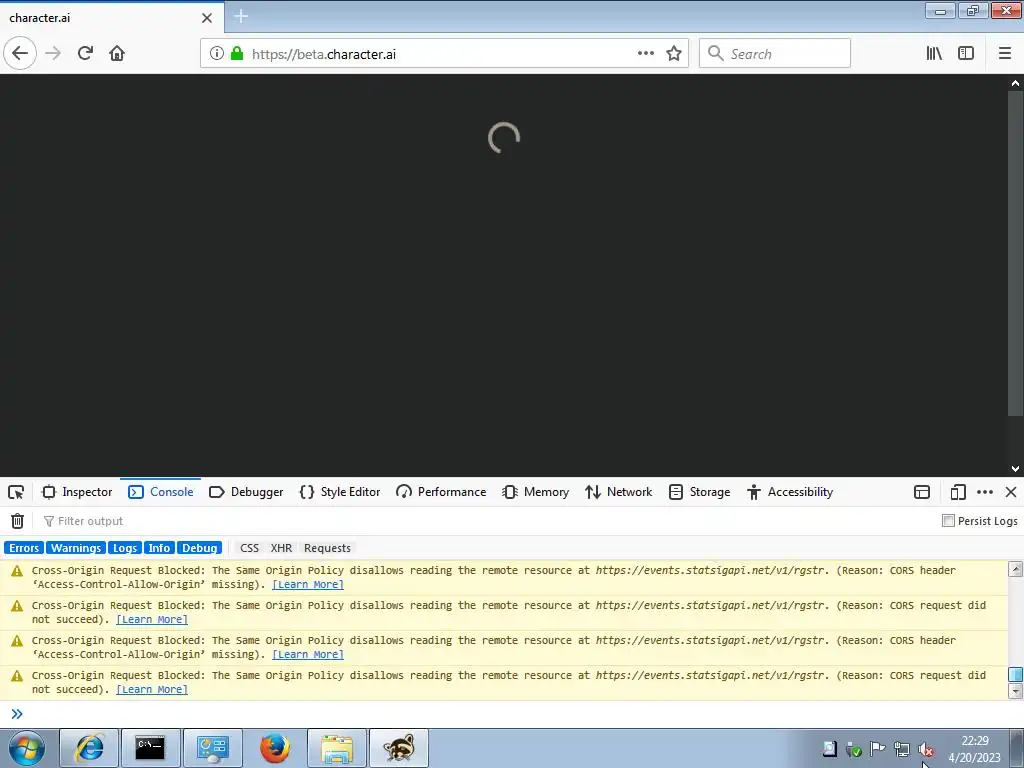Open Windows Explorer folder on taskbar
The width and height of the screenshot is (1024, 768).
point(337,748)
